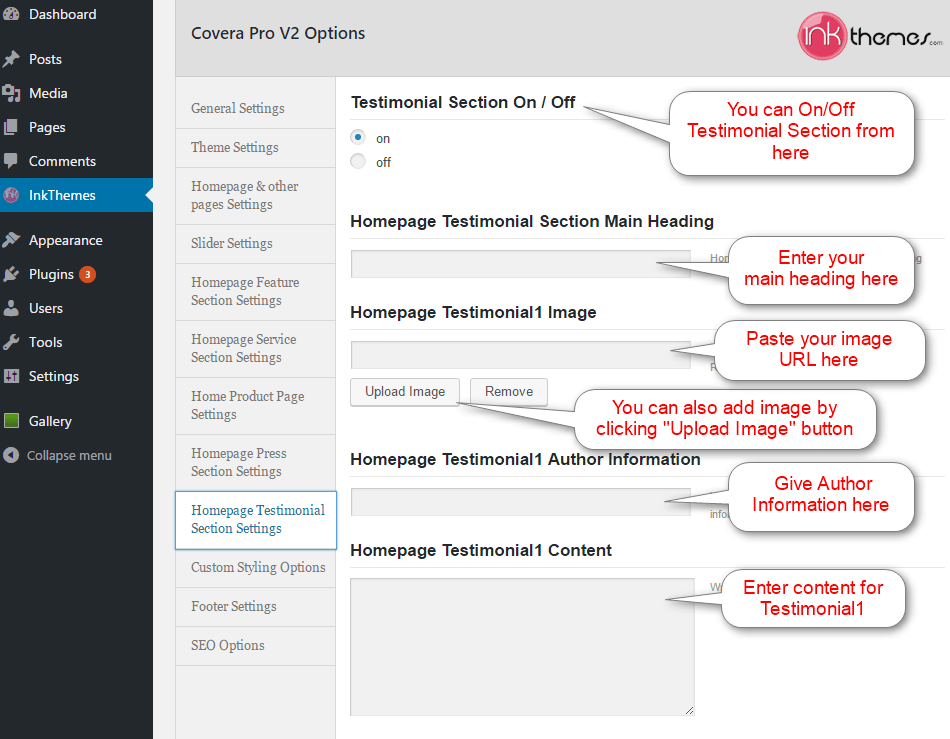Open the Comments menu
The height and width of the screenshot is (739, 950).
(x=76, y=161)
